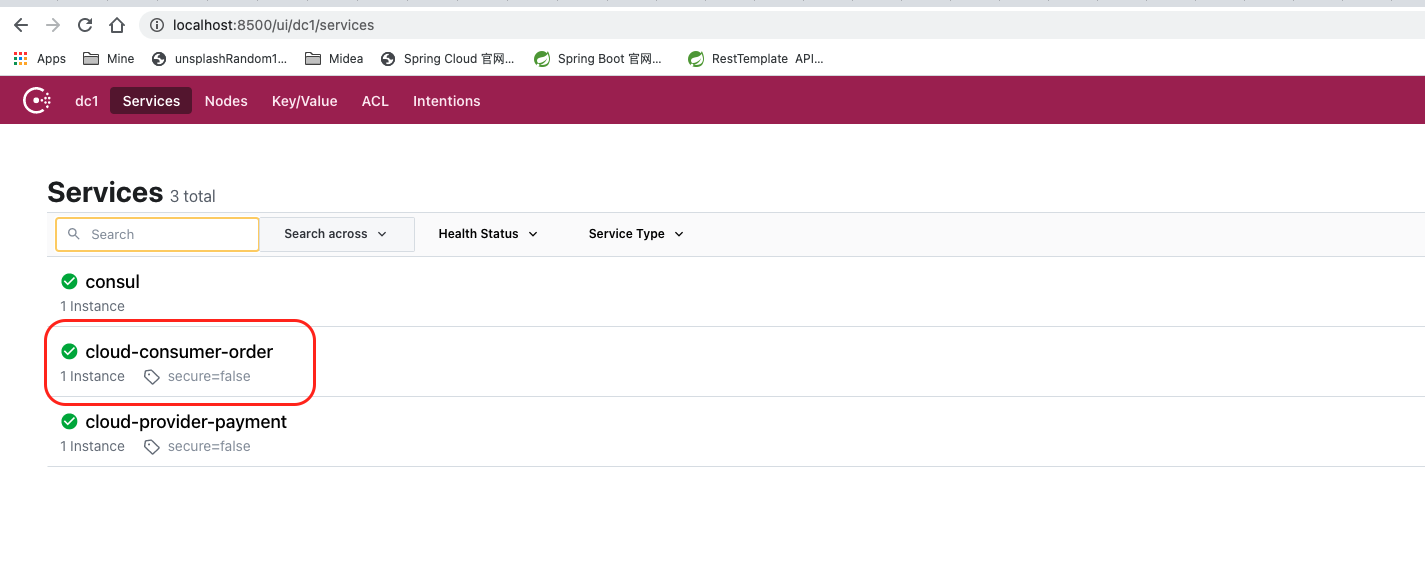Go to the Key/Value tab
This screenshot has height=585, width=1425.
pos(304,101)
